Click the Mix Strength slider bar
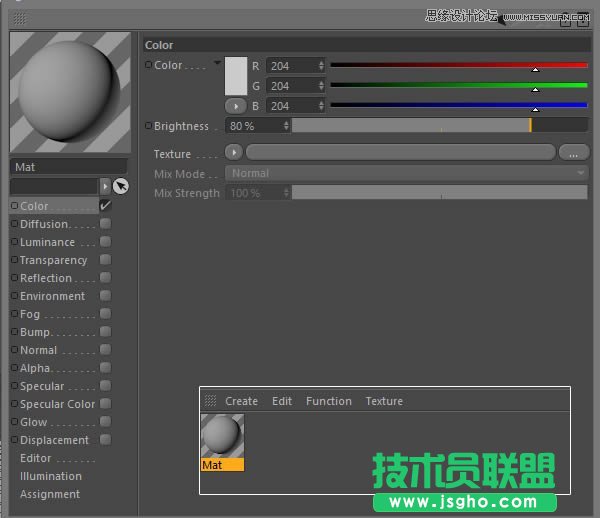 click(440, 192)
